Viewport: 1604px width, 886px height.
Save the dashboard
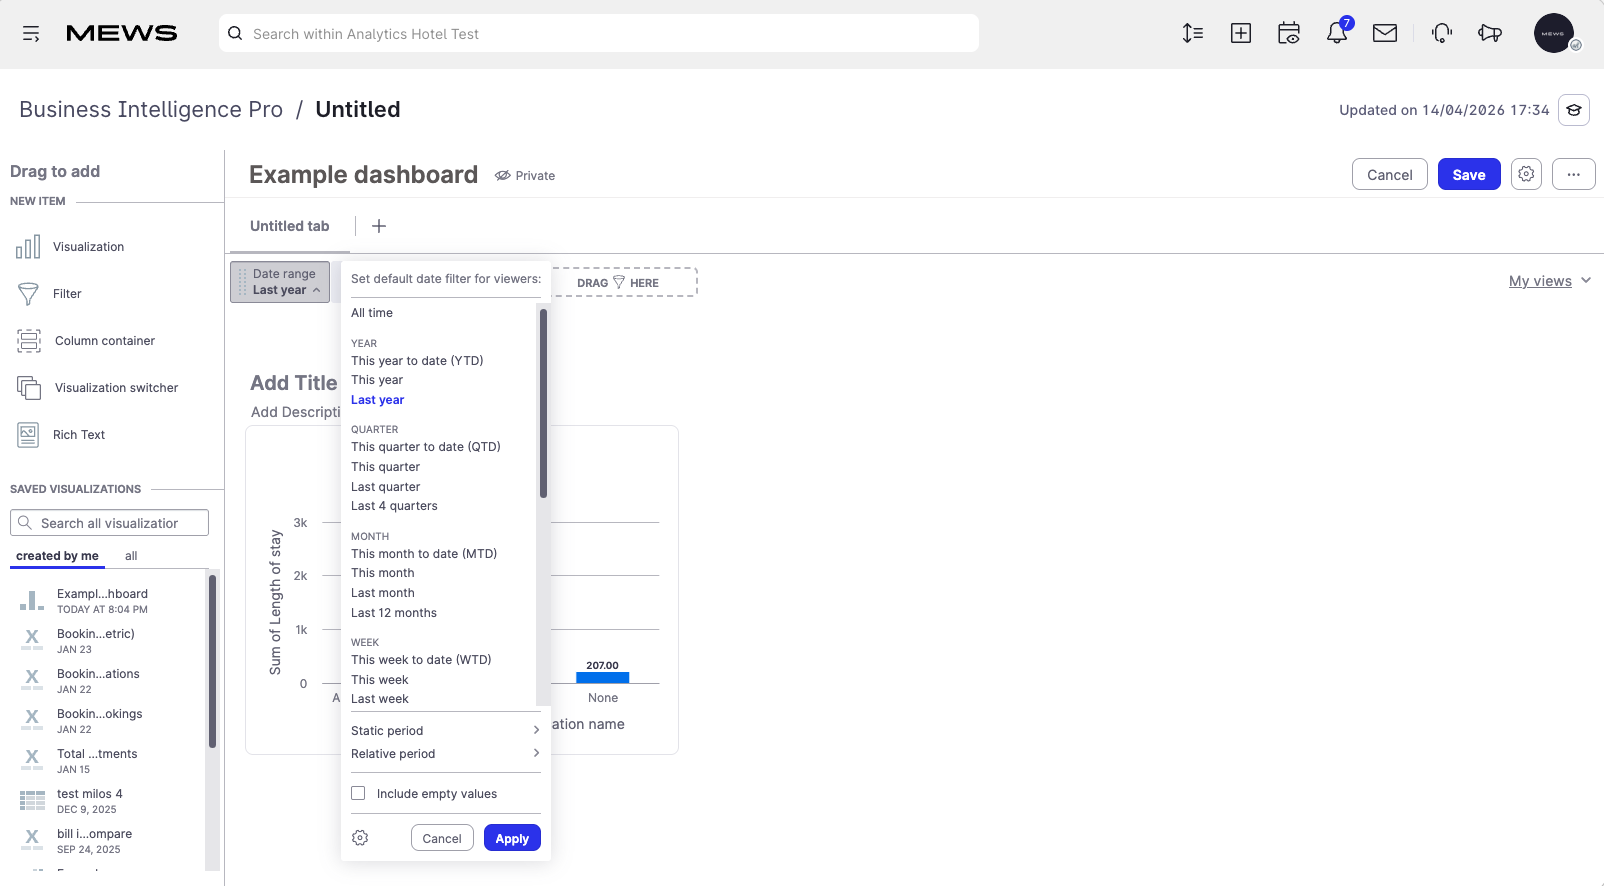[x=1469, y=174]
